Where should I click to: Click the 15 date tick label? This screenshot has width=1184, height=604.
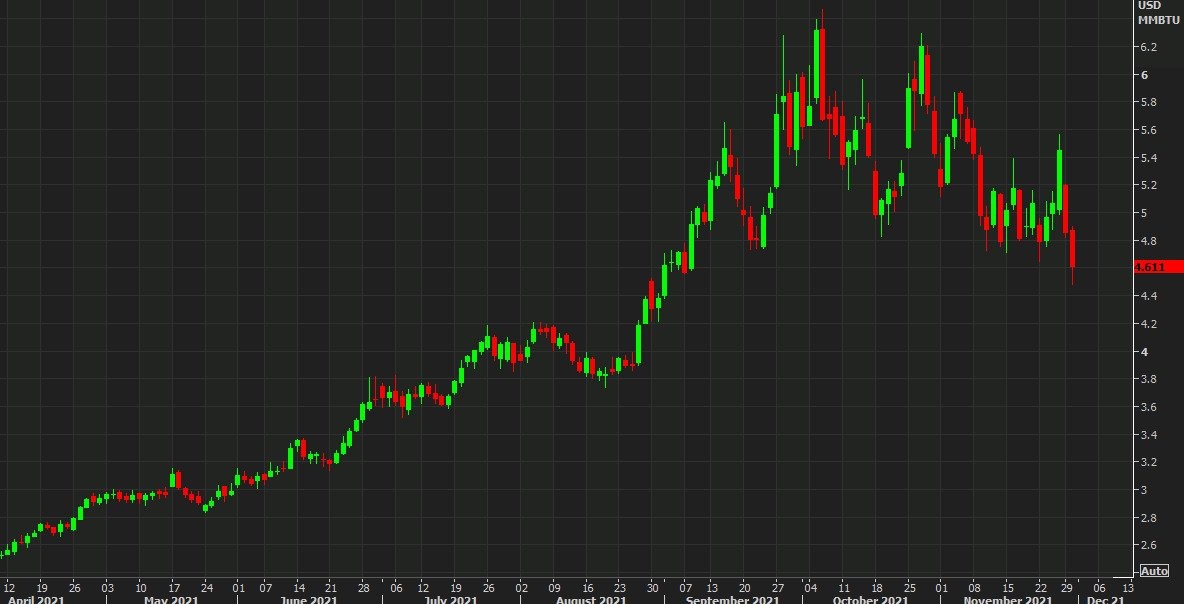click(x=1007, y=587)
